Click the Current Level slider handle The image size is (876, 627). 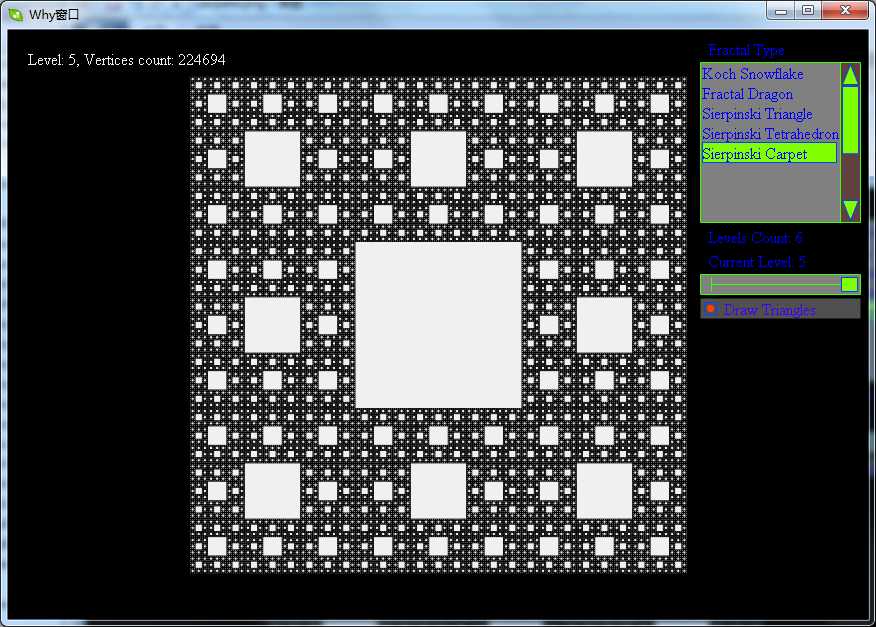click(x=849, y=284)
